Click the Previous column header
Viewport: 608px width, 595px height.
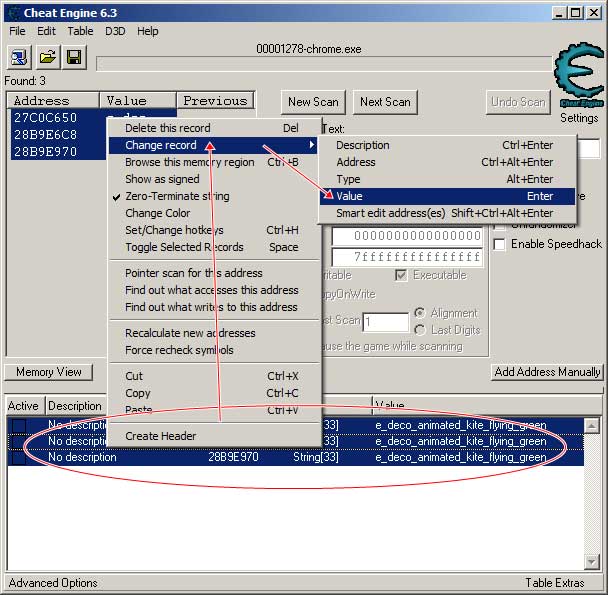[x=215, y=100]
